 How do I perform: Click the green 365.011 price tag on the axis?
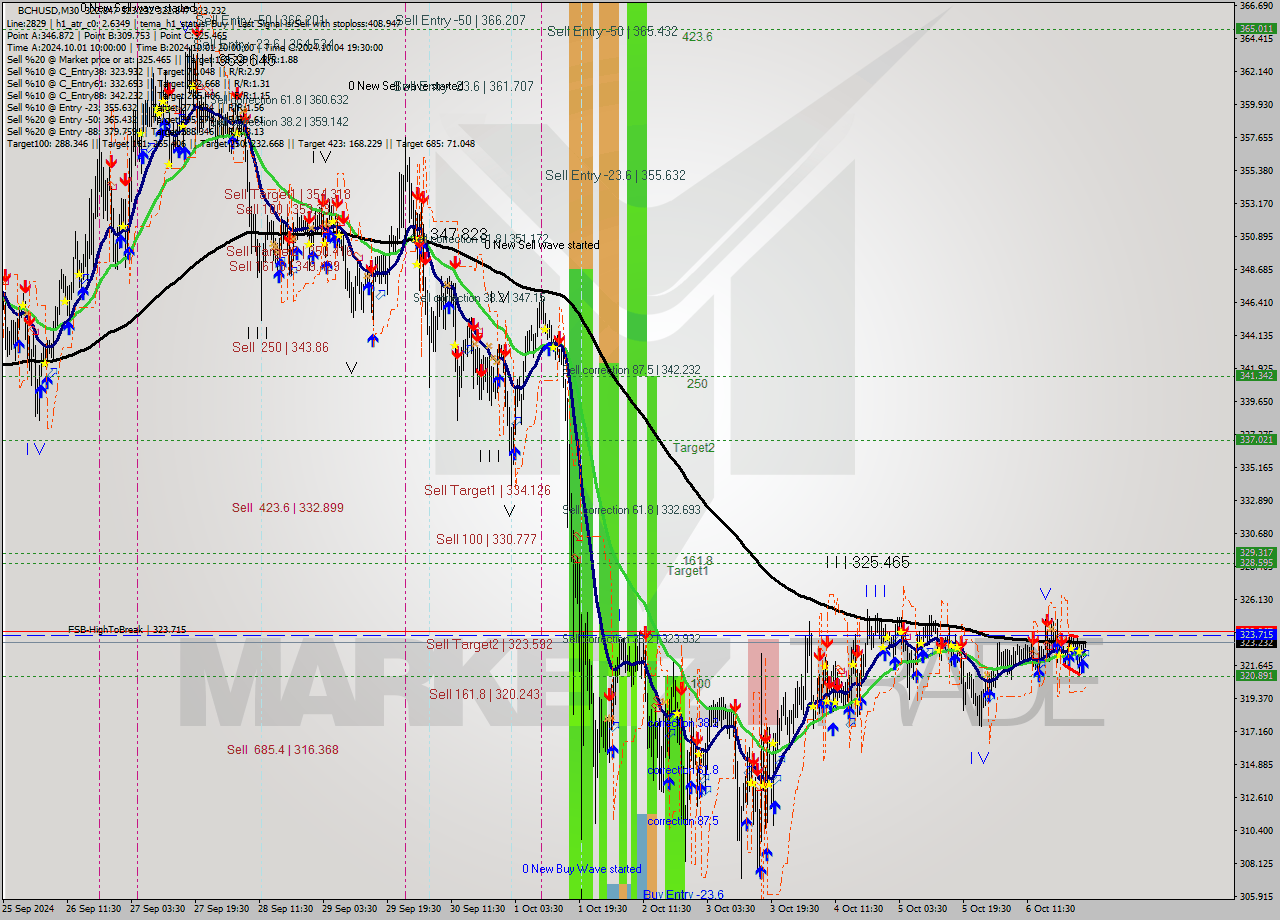coord(1256,29)
